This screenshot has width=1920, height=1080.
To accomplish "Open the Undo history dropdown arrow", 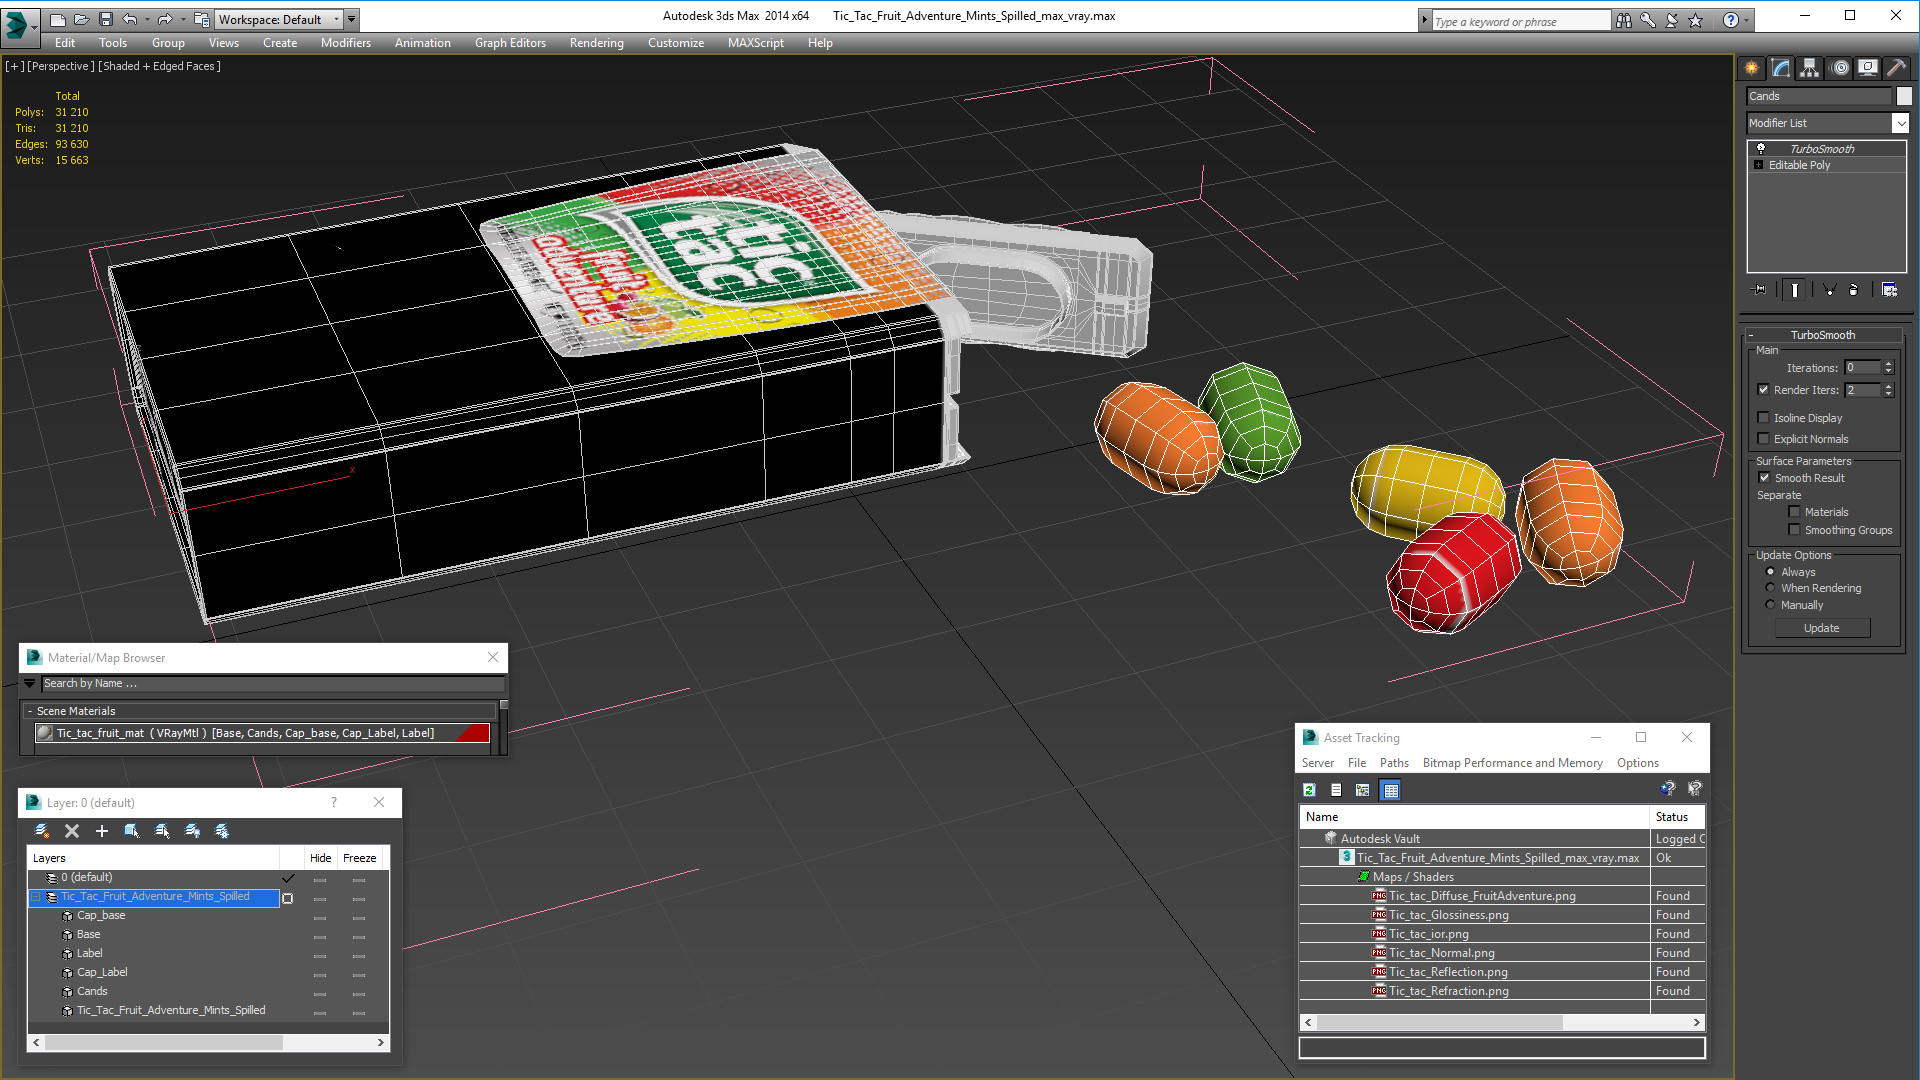I will tap(147, 19).
